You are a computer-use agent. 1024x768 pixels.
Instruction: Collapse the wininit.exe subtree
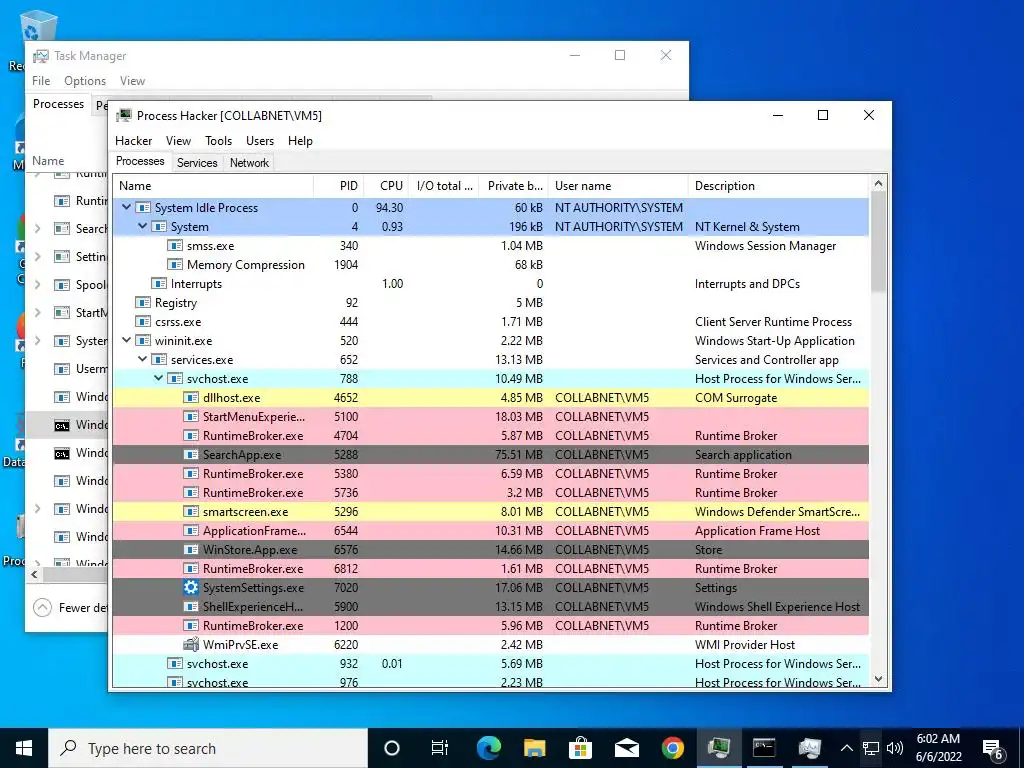click(x=127, y=341)
